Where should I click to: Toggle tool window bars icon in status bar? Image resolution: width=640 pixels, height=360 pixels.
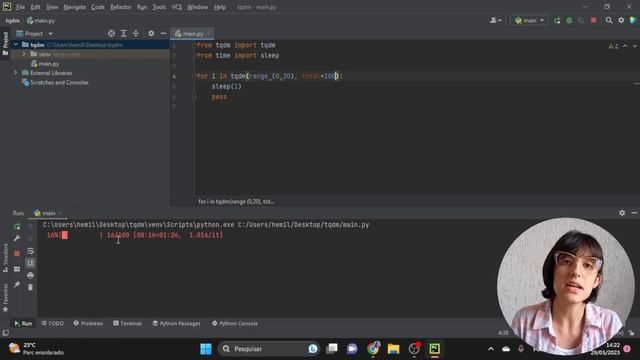5,333
